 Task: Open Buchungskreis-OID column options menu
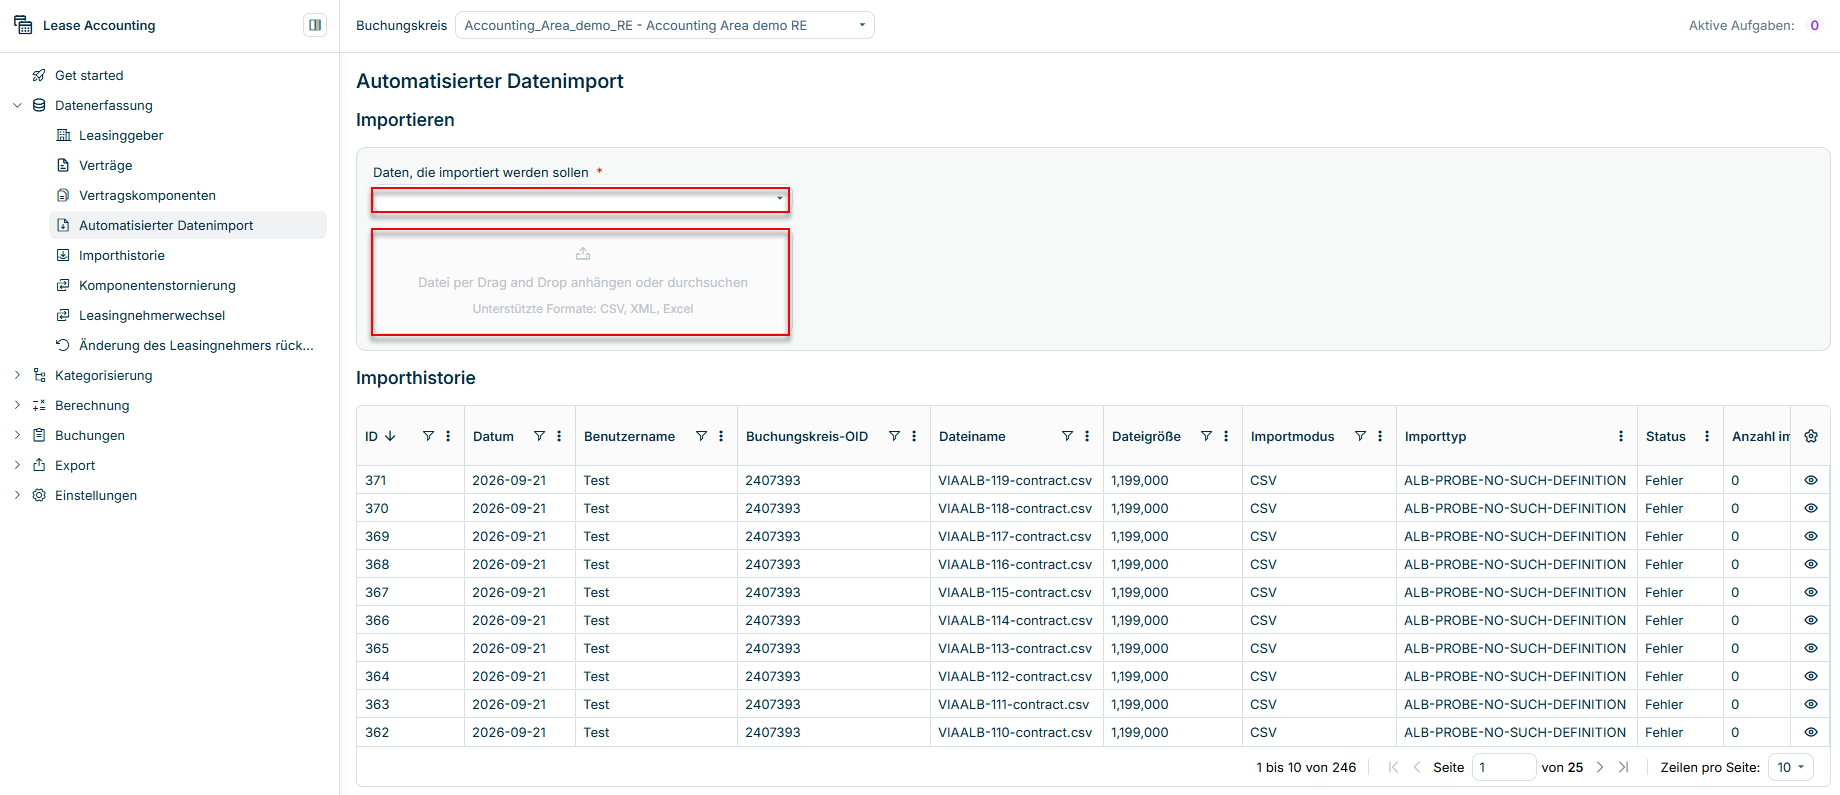coord(914,436)
